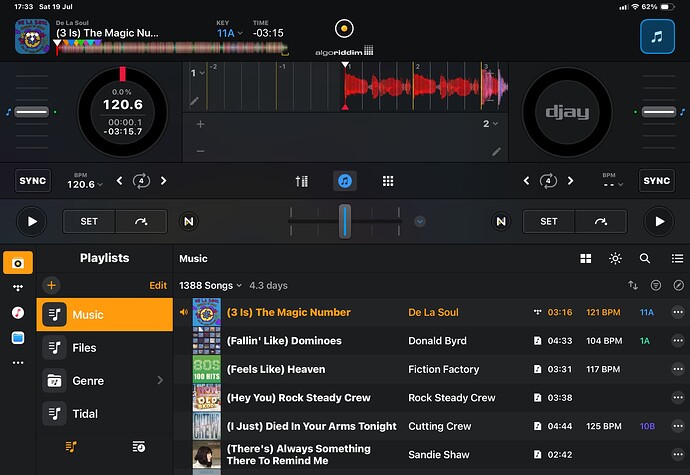Edit deck 1 waveform with pencil icon

click(x=194, y=101)
